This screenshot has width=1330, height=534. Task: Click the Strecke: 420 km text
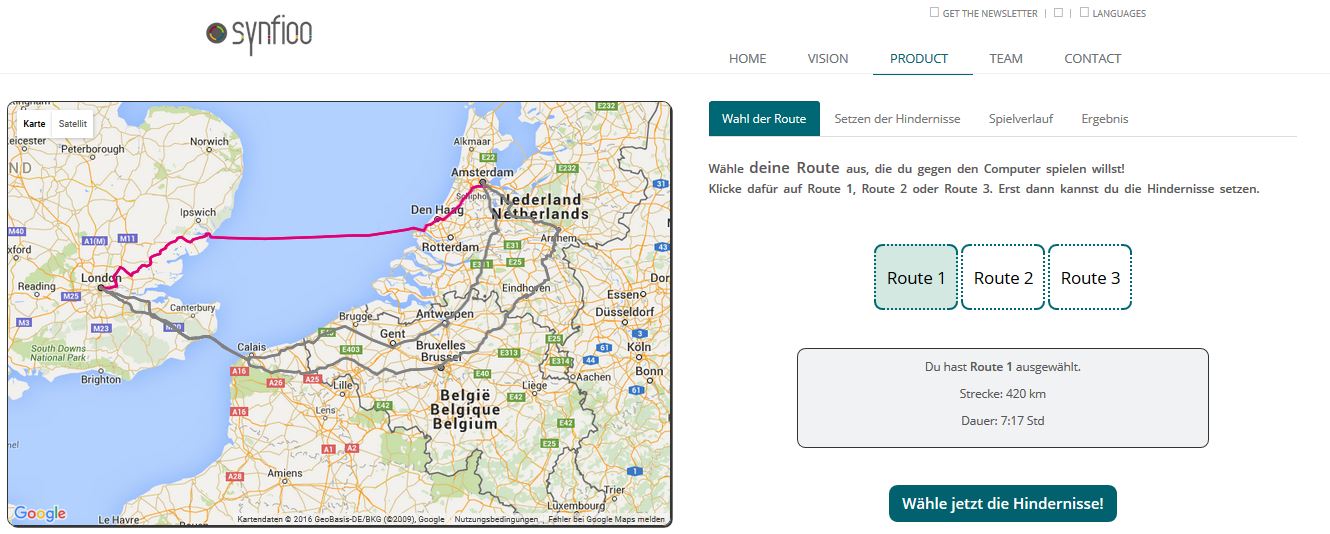(x=1003, y=394)
